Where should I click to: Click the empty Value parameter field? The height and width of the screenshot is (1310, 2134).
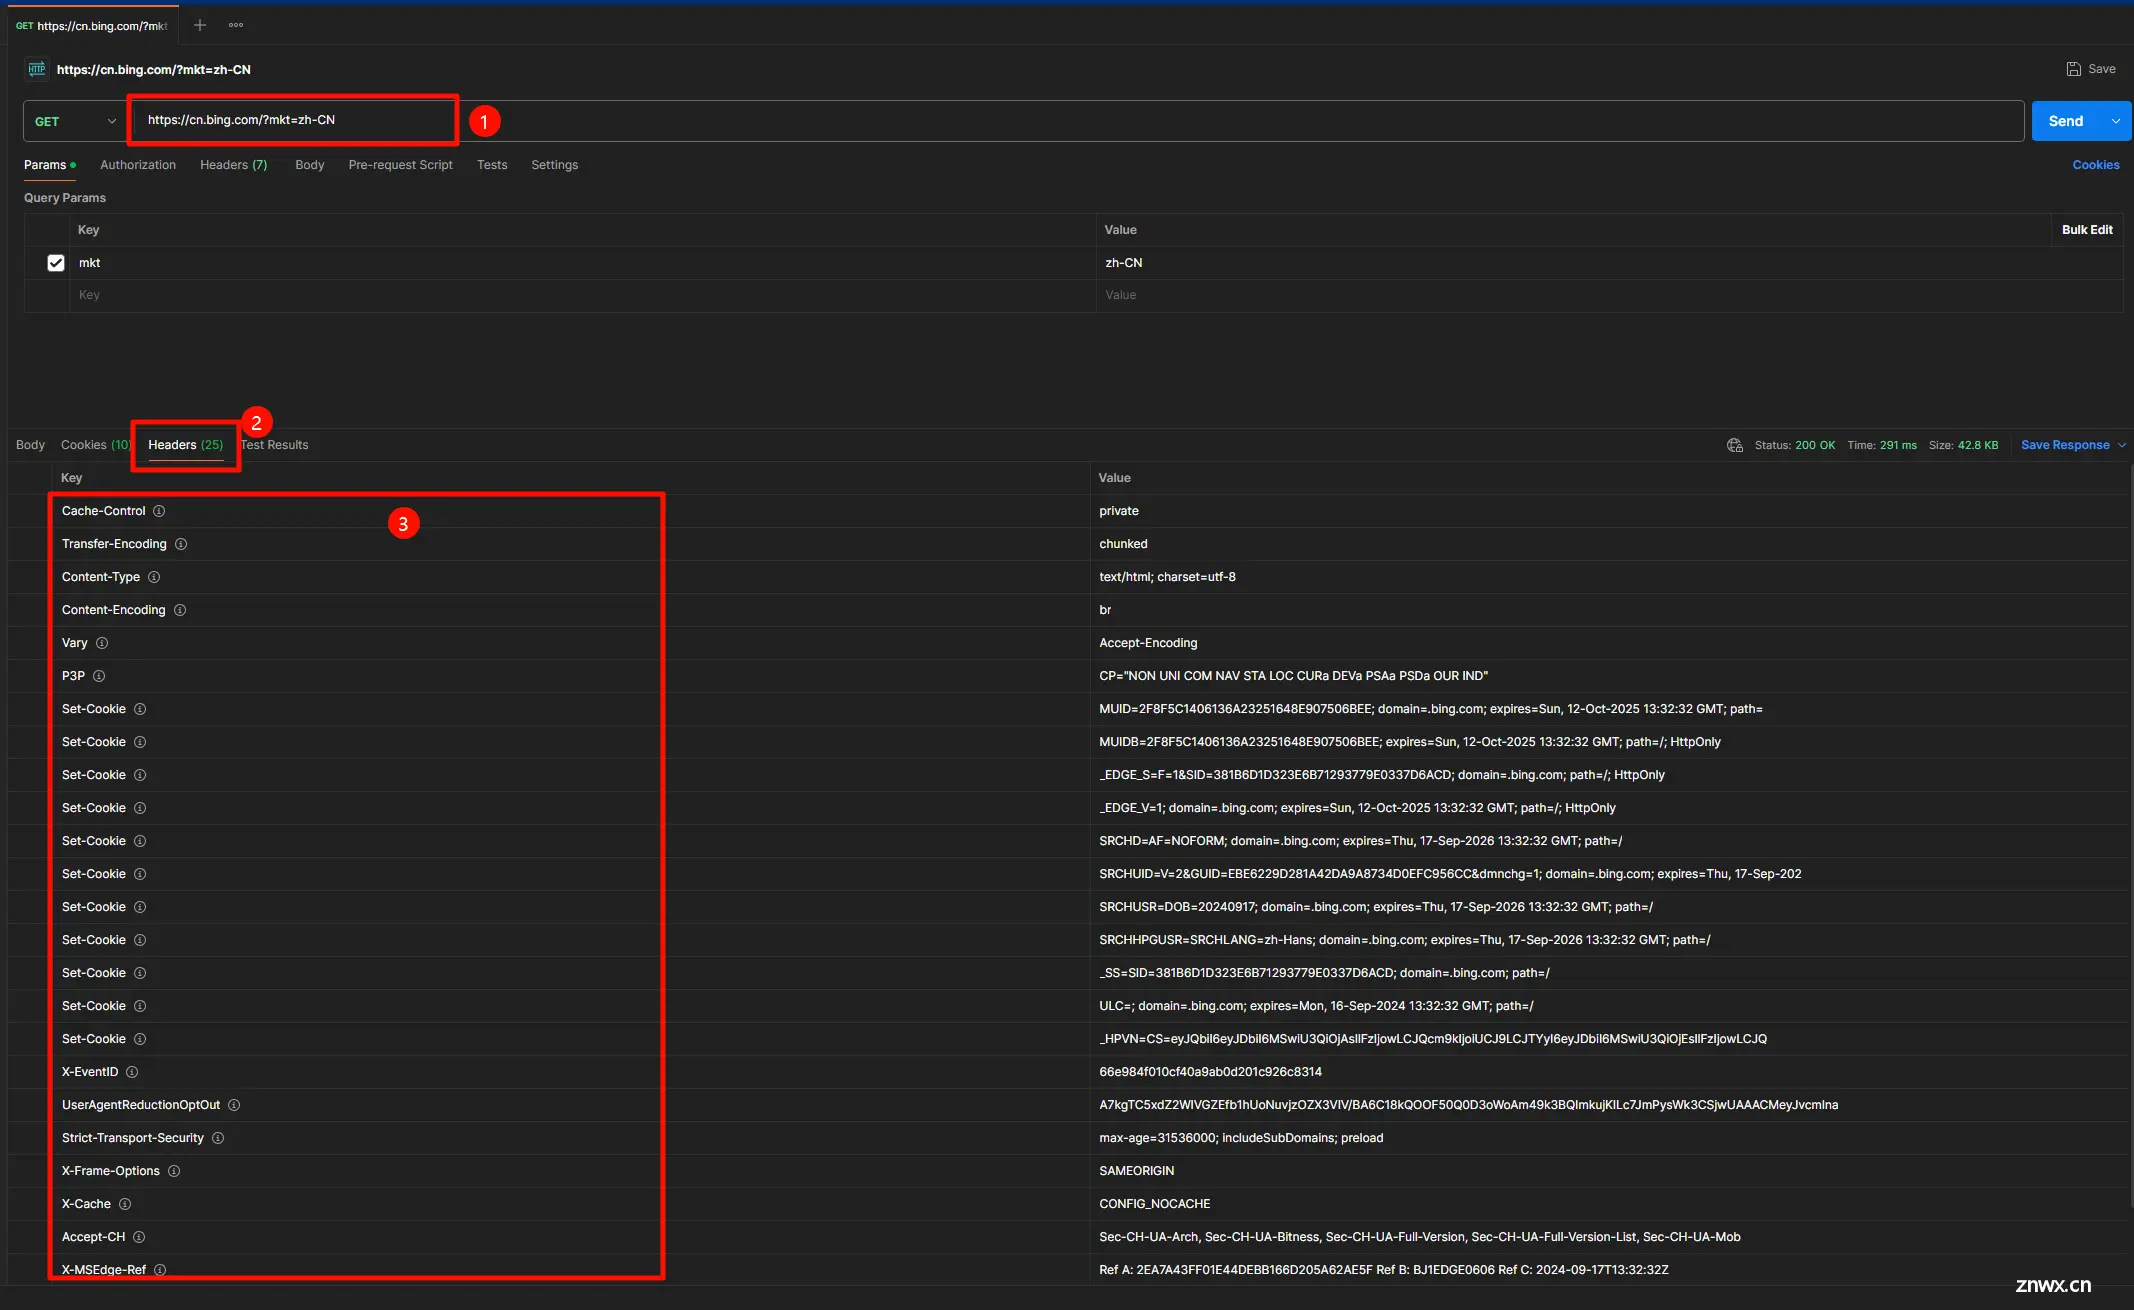pos(1610,295)
